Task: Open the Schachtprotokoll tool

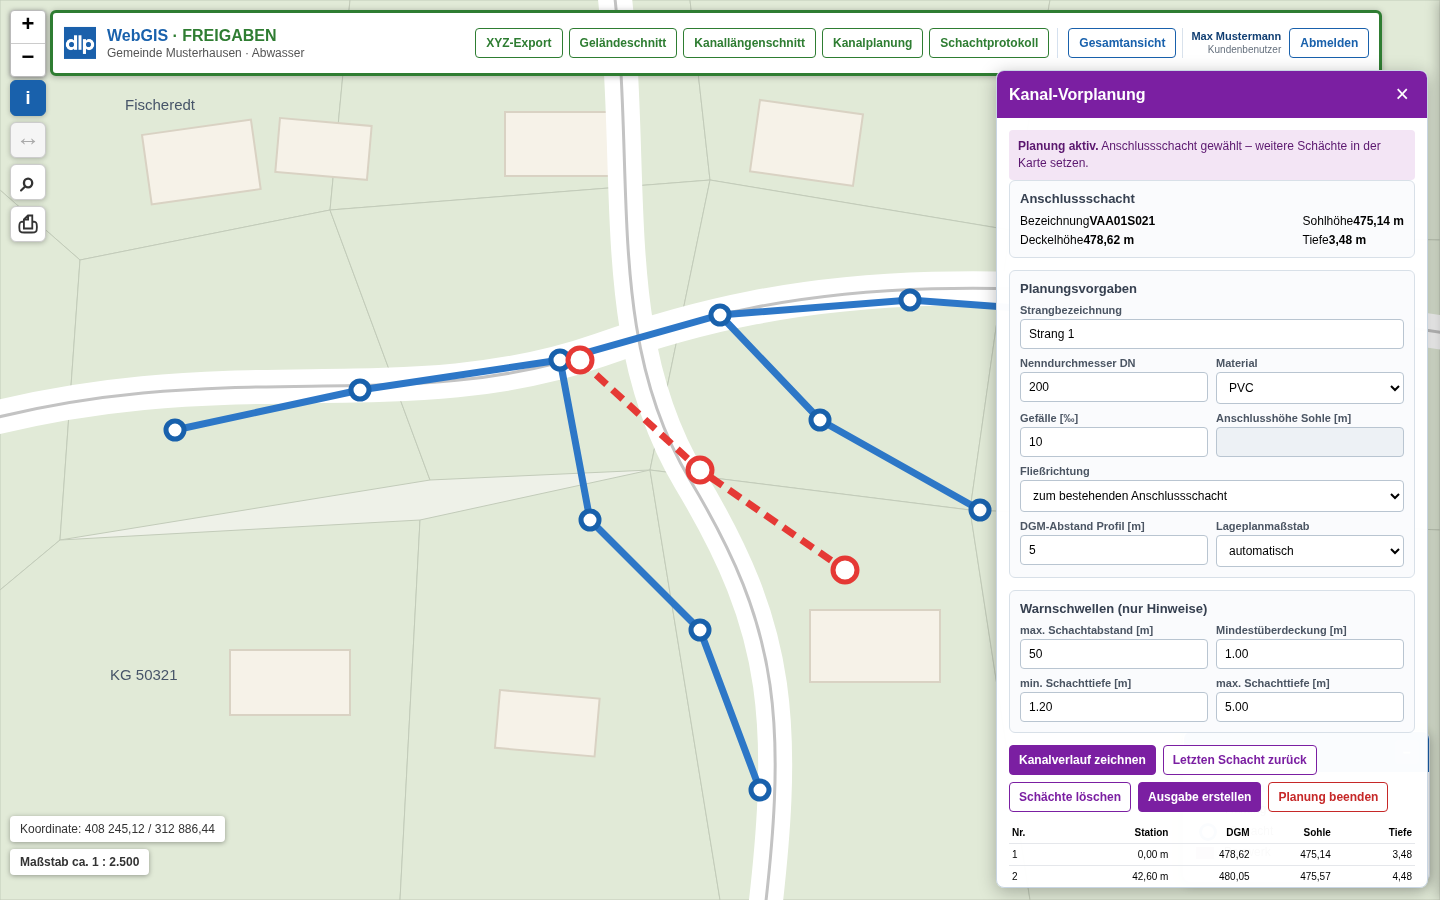Action: (989, 43)
